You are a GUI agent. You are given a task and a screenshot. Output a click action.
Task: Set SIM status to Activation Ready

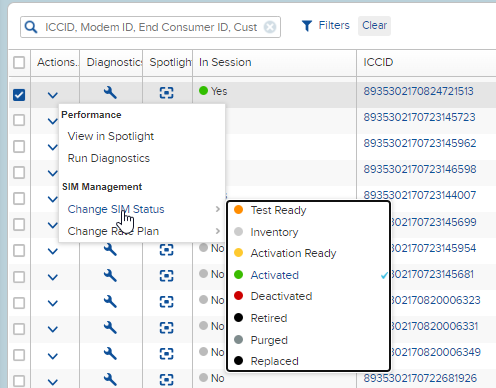293,253
